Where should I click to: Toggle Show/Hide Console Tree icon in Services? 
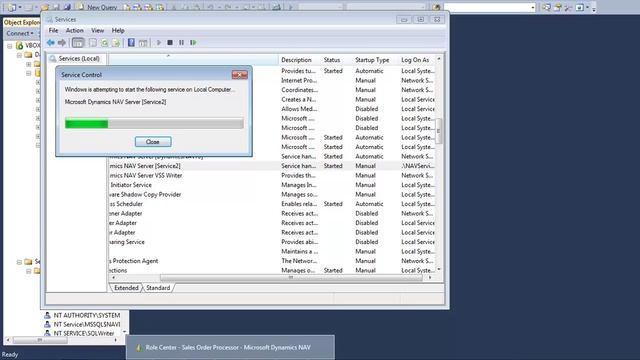[x=78, y=42]
